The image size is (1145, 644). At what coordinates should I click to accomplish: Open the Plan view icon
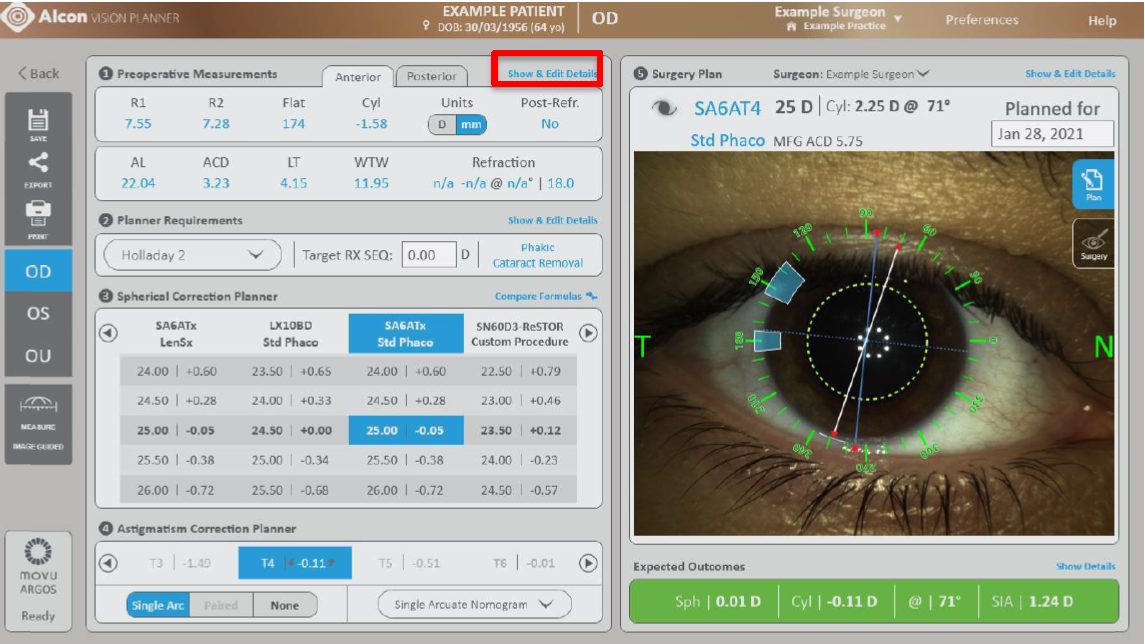point(1093,183)
